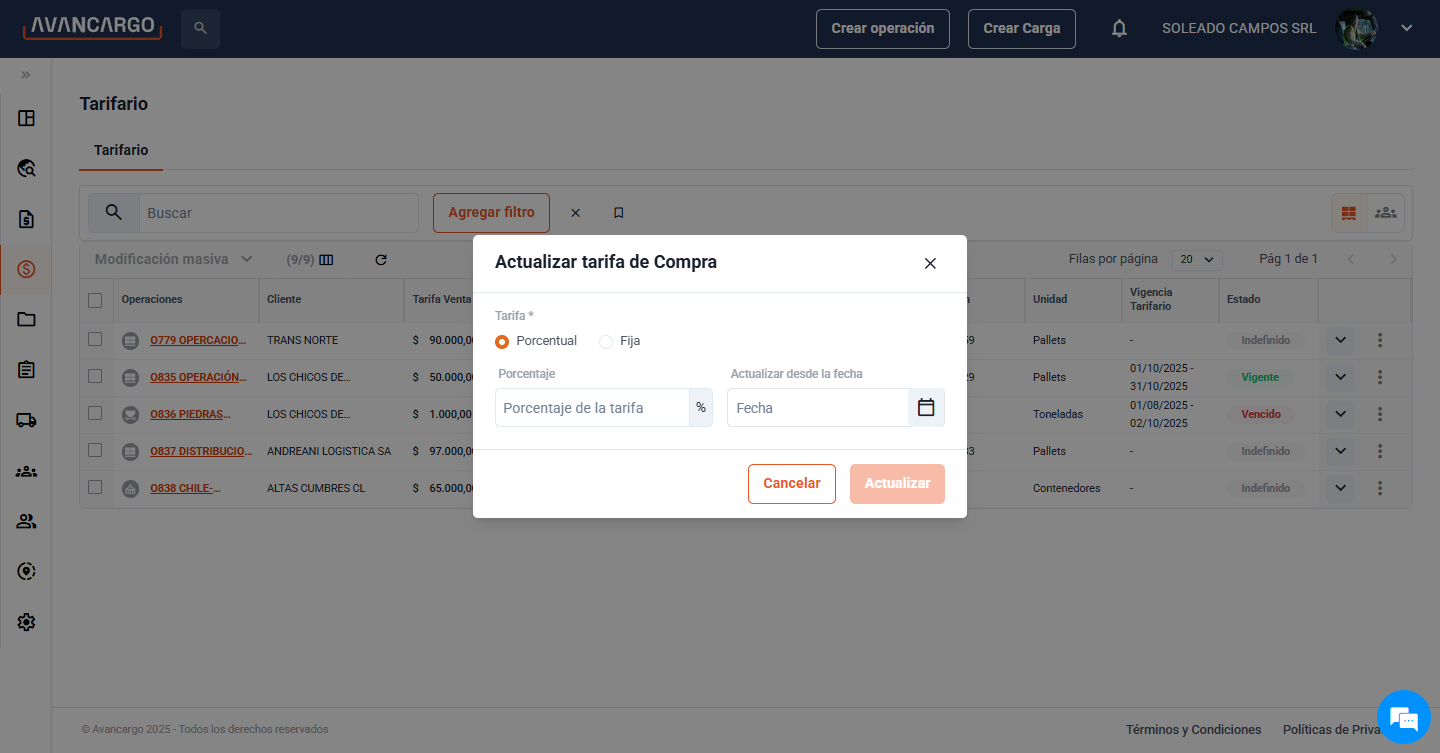Check the box for row O835

tap(95, 377)
